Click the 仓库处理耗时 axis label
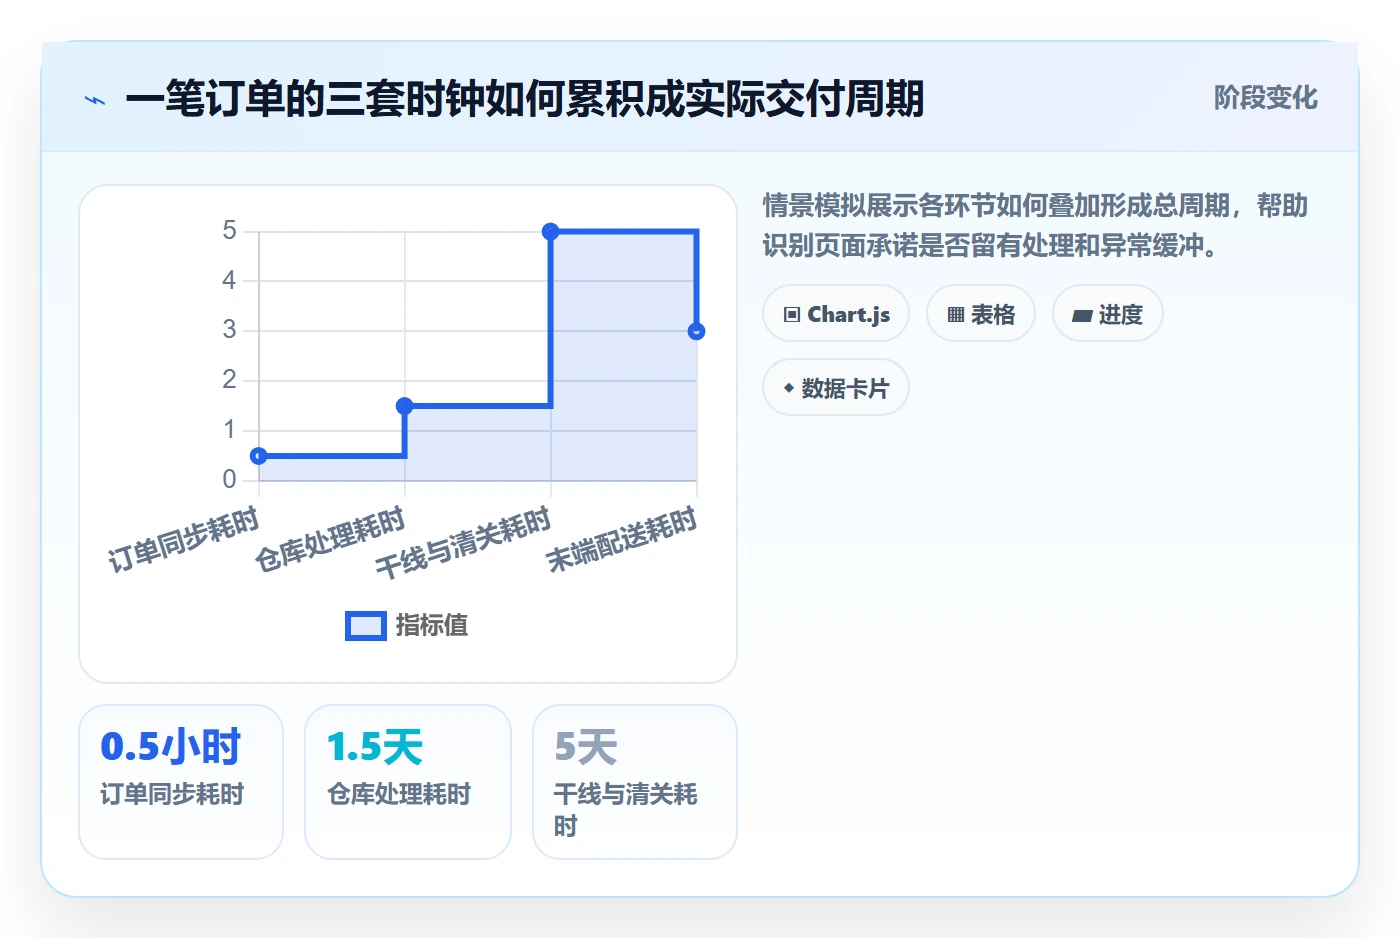Viewport: 1400px width, 938px height. pyautogui.click(x=330, y=540)
